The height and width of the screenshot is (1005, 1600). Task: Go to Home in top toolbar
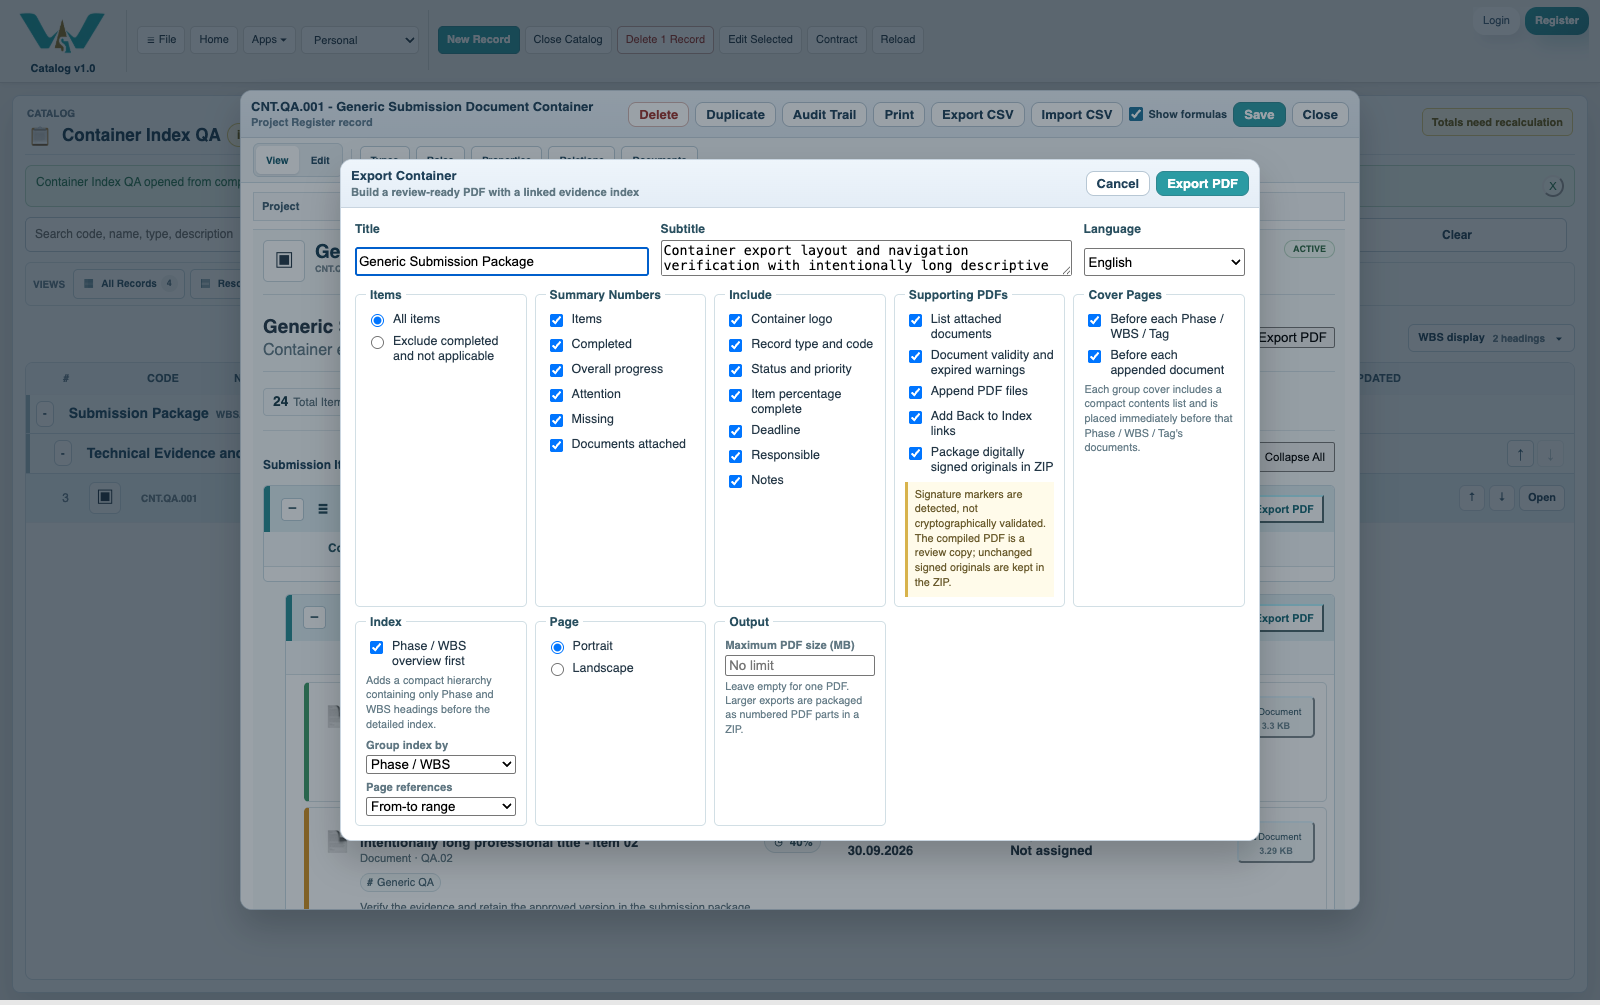(214, 40)
